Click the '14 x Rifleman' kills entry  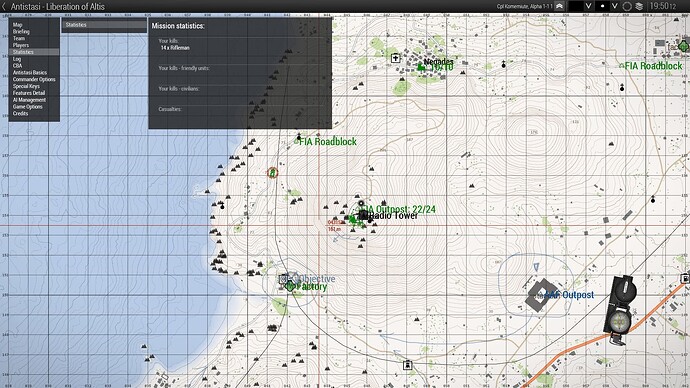tap(175, 48)
